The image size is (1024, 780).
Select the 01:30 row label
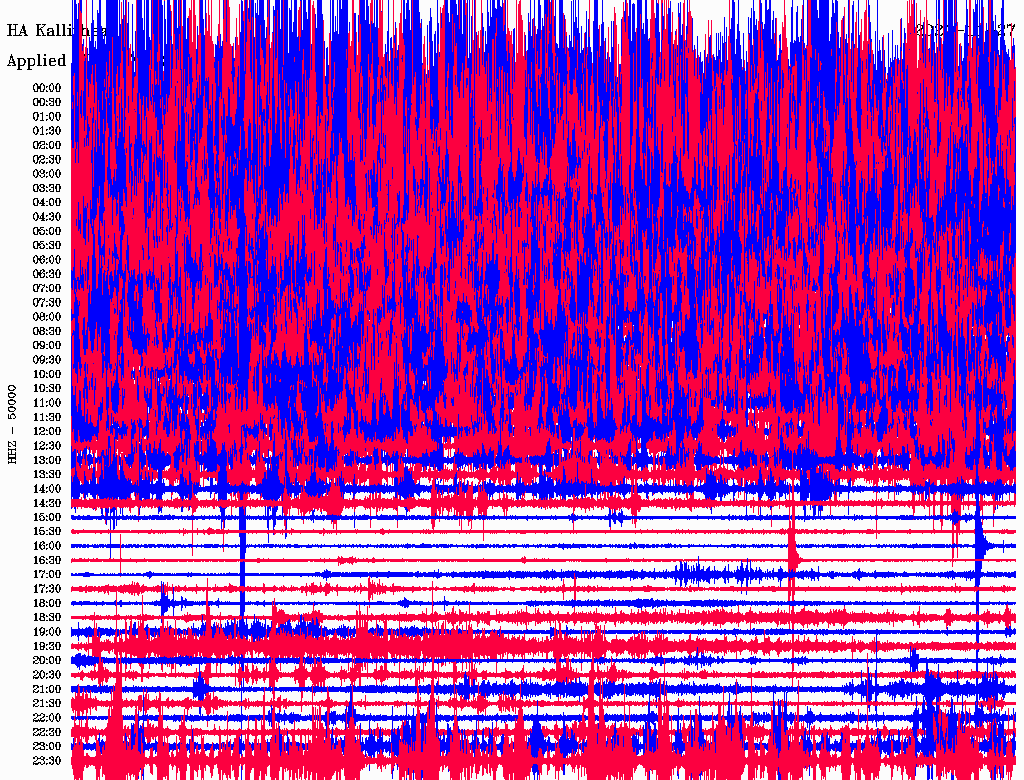coord(47,131)
